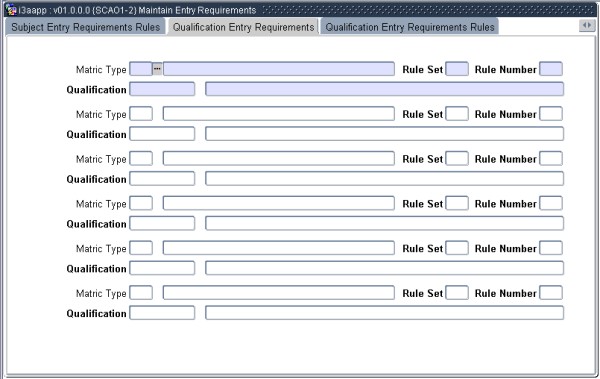The width and height of the screenshot is (600, 379).
Task: Select the fourth record's Rule Set field
Action: [457, 204]
